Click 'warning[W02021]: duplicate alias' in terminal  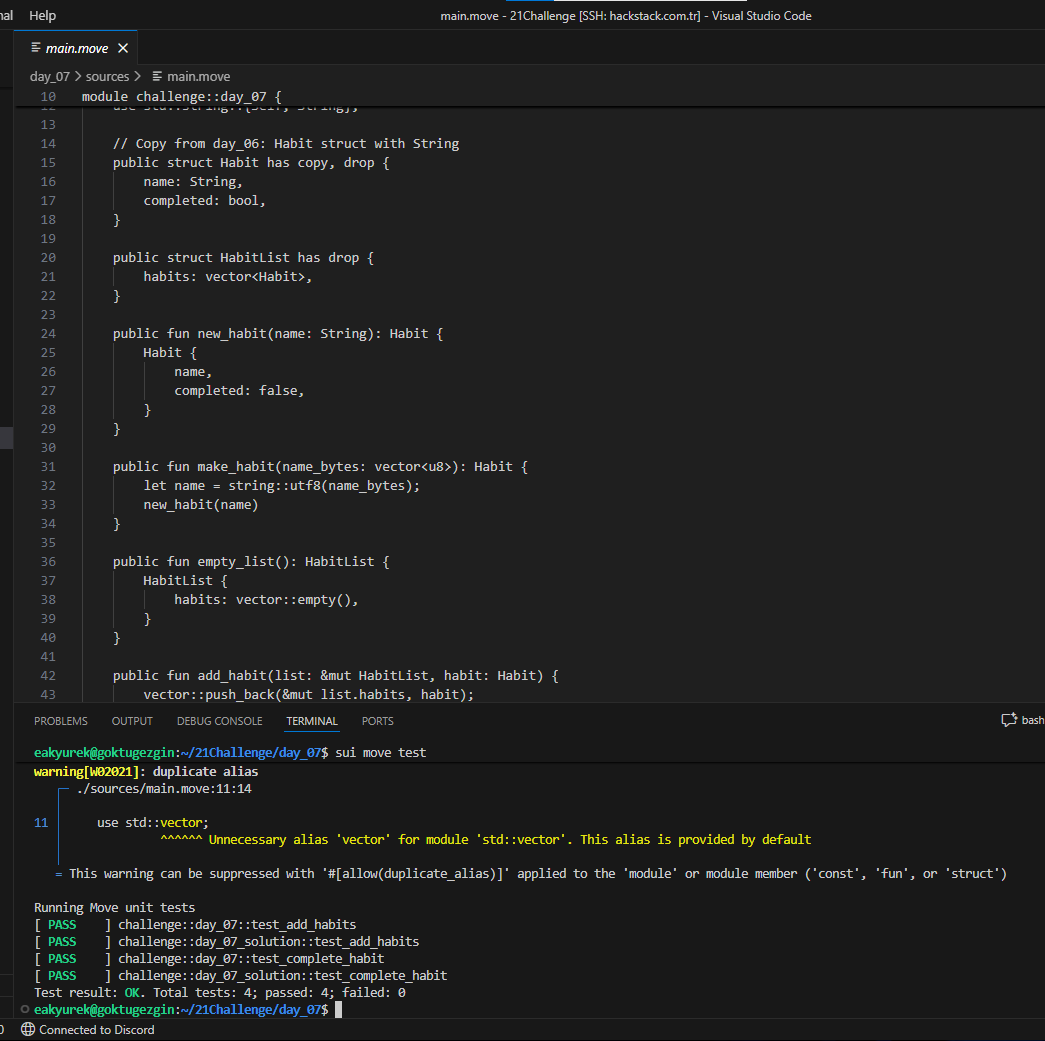click(x=146, y=772)
